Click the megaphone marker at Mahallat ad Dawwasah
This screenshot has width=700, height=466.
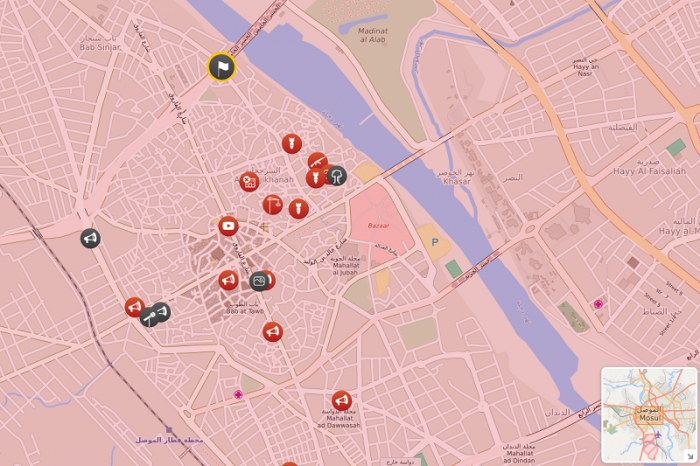coord(342,401)
